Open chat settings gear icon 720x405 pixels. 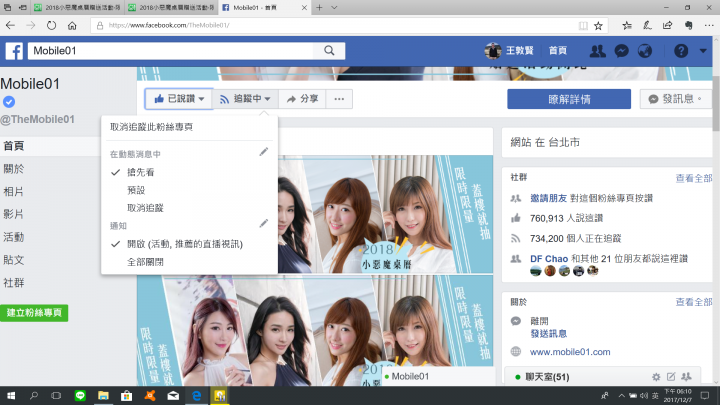pos(656,377)
